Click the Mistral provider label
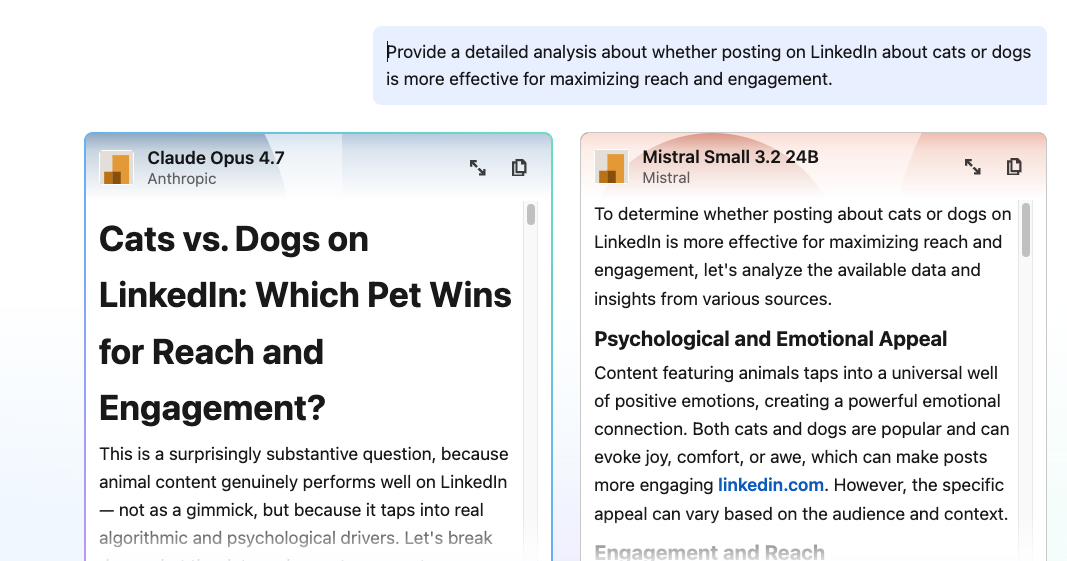 [x=666, y=178]
